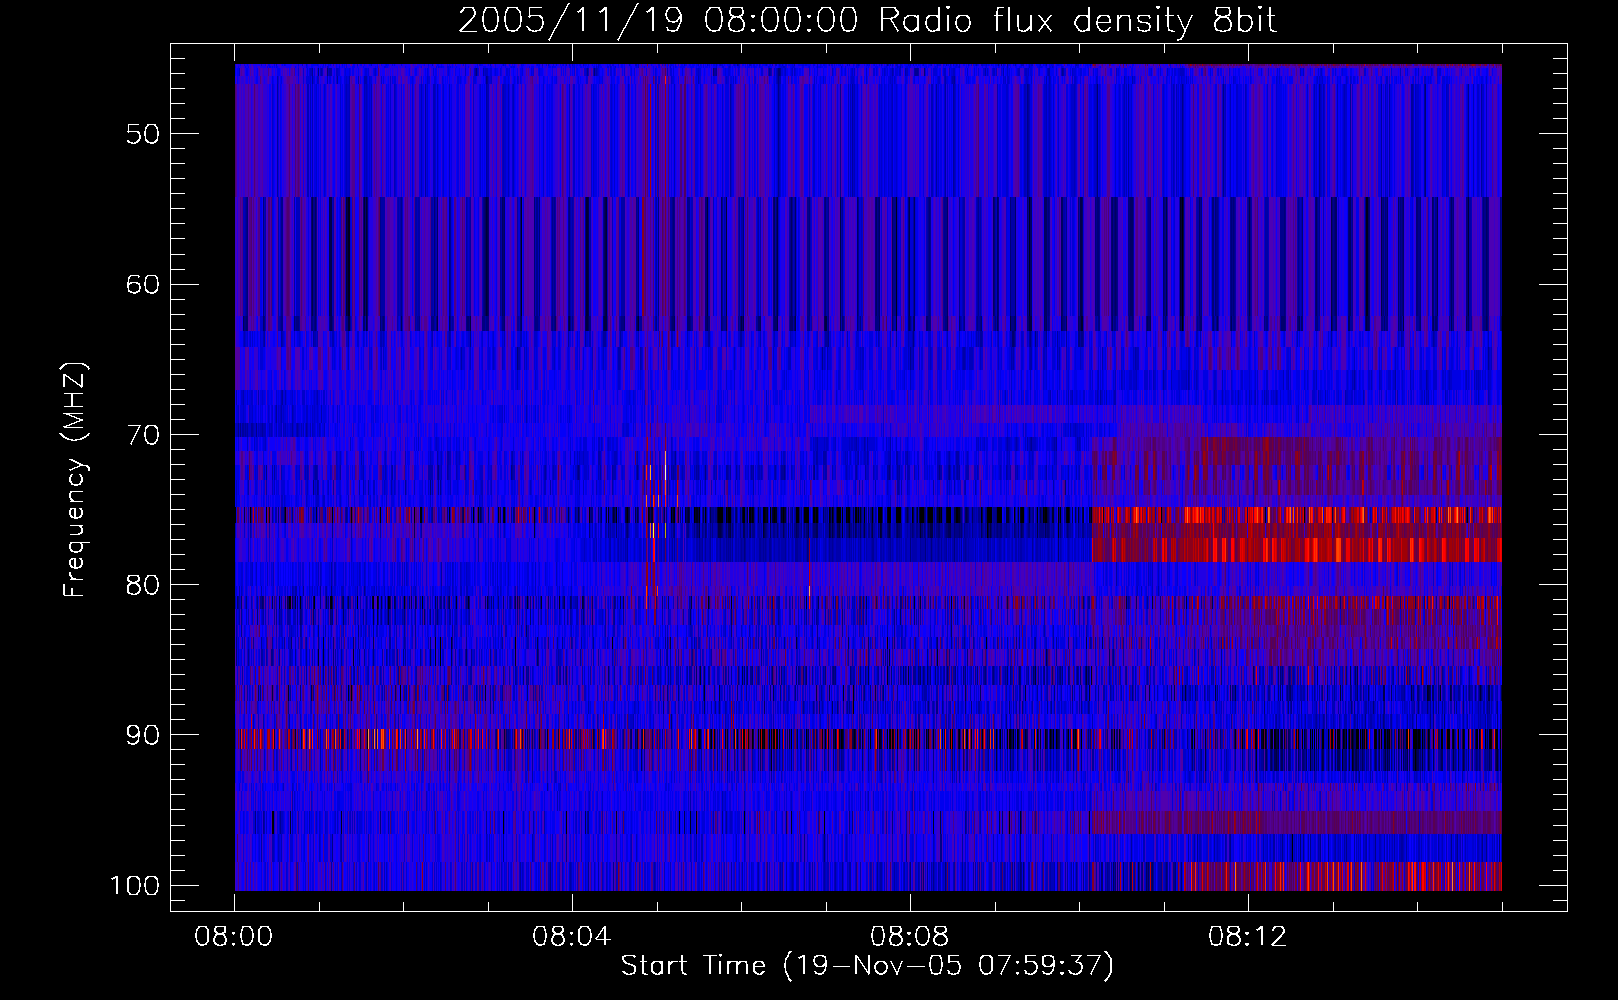Click the time tick label "08:12"
Screen dimensions: 1618x1000
1248,937
